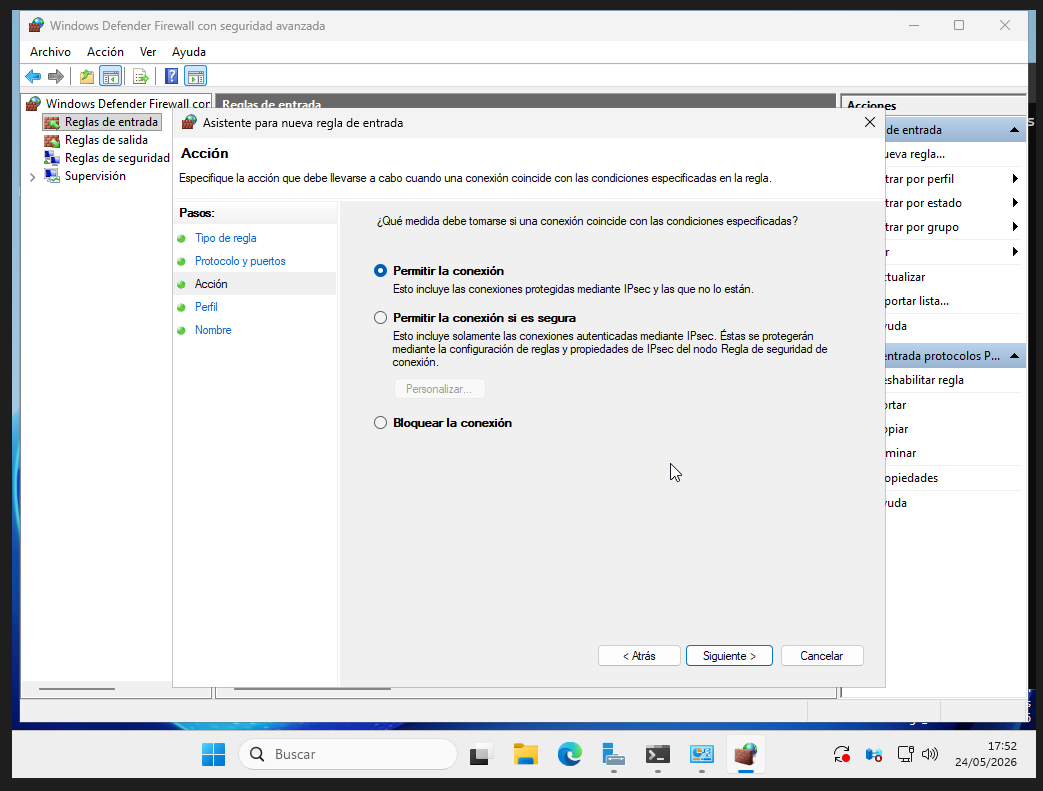
Task: Click the Buscar taskbar search box
Action: (x=348, y=754)
